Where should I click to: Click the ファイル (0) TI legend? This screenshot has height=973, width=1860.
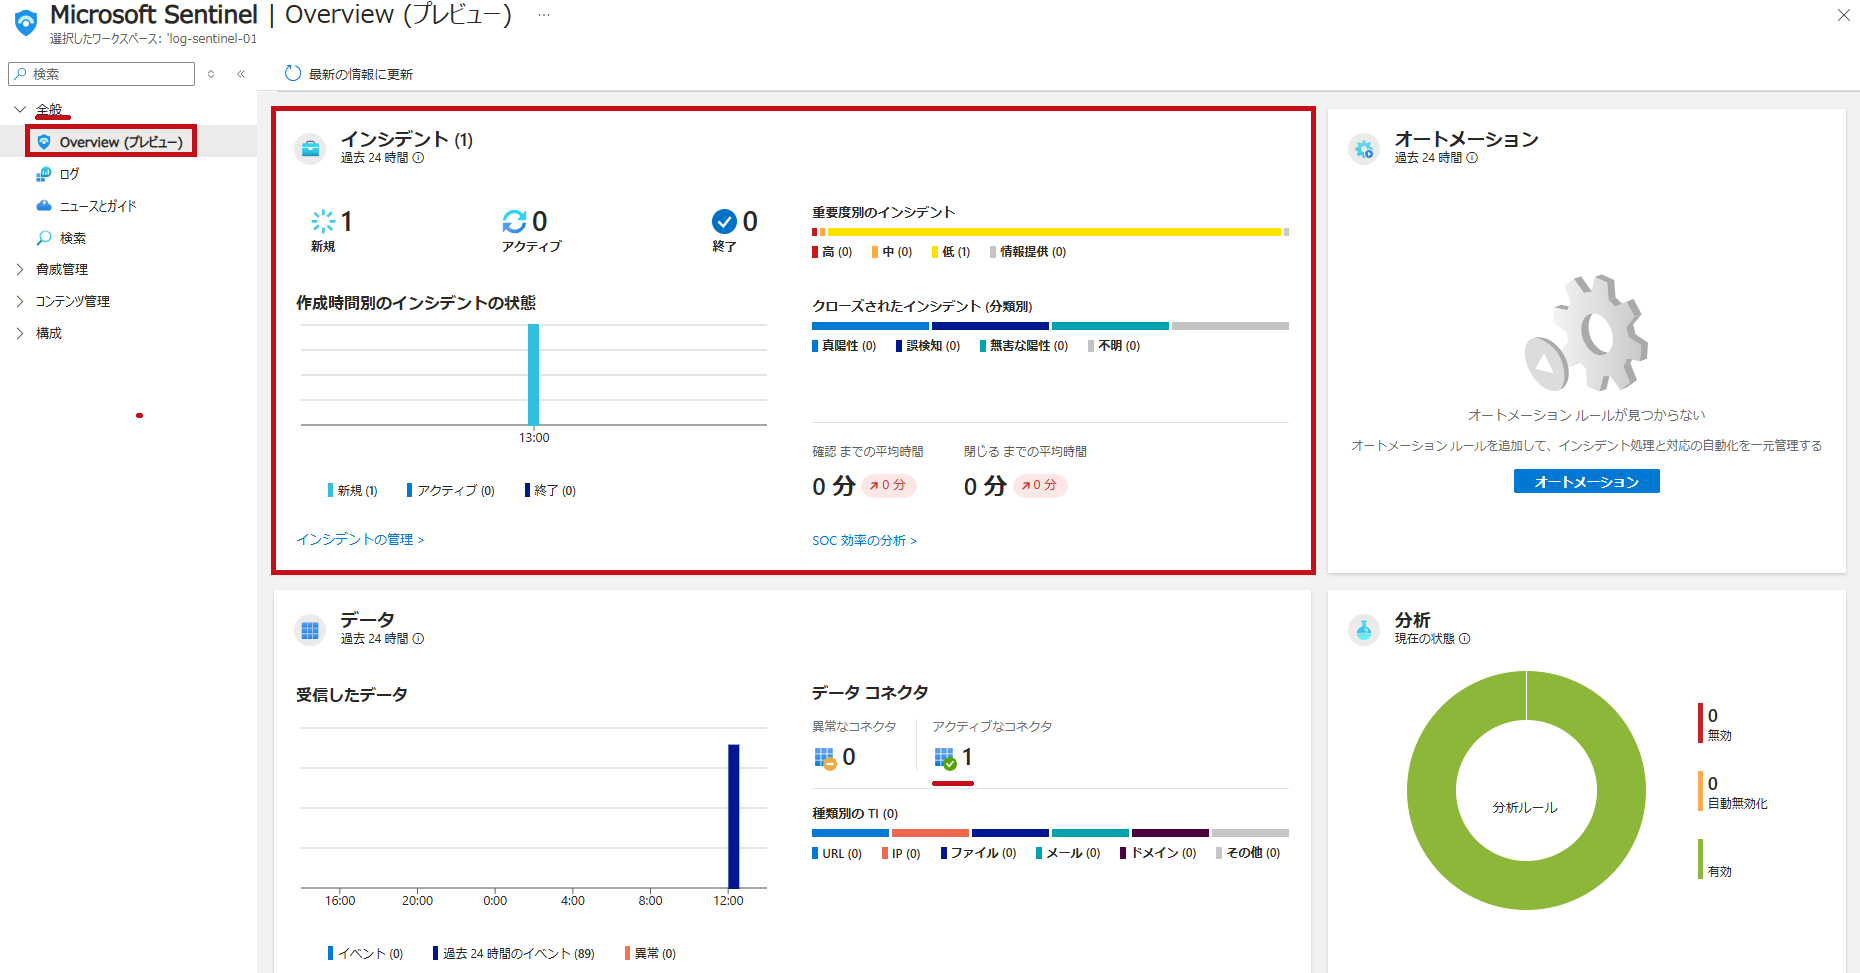(979, 853)
